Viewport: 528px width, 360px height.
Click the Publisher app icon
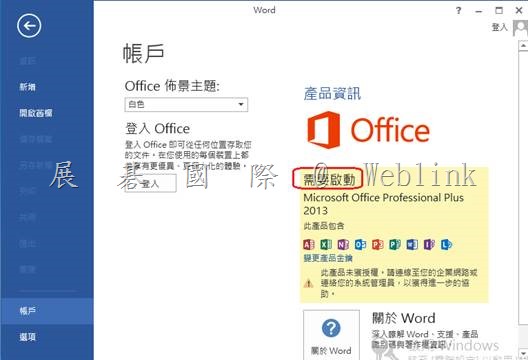point(395,244)
